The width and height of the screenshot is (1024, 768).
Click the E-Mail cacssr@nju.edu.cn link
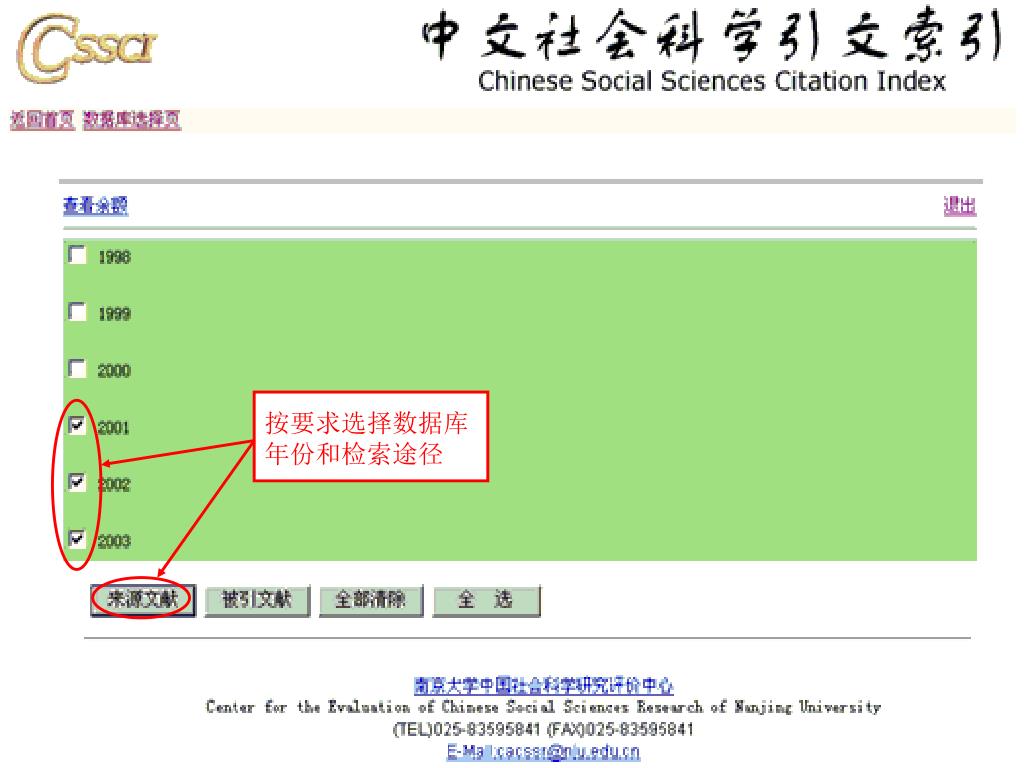coord(543,752)
